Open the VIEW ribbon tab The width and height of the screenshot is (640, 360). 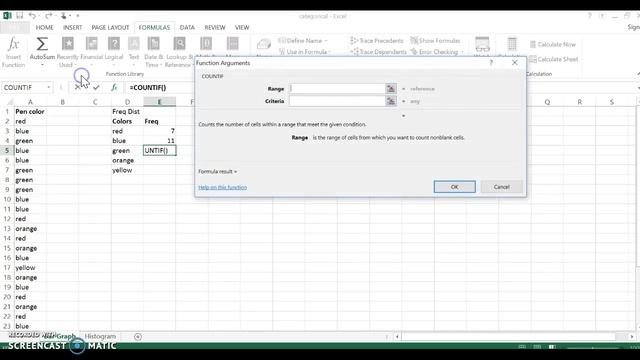tap(242, 27)
